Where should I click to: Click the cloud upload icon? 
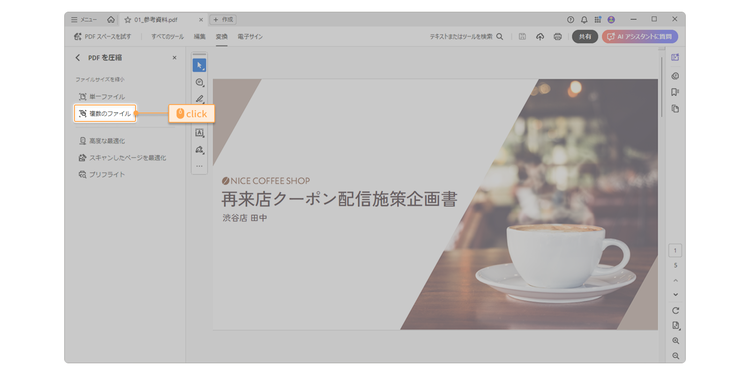pos(540,36)
